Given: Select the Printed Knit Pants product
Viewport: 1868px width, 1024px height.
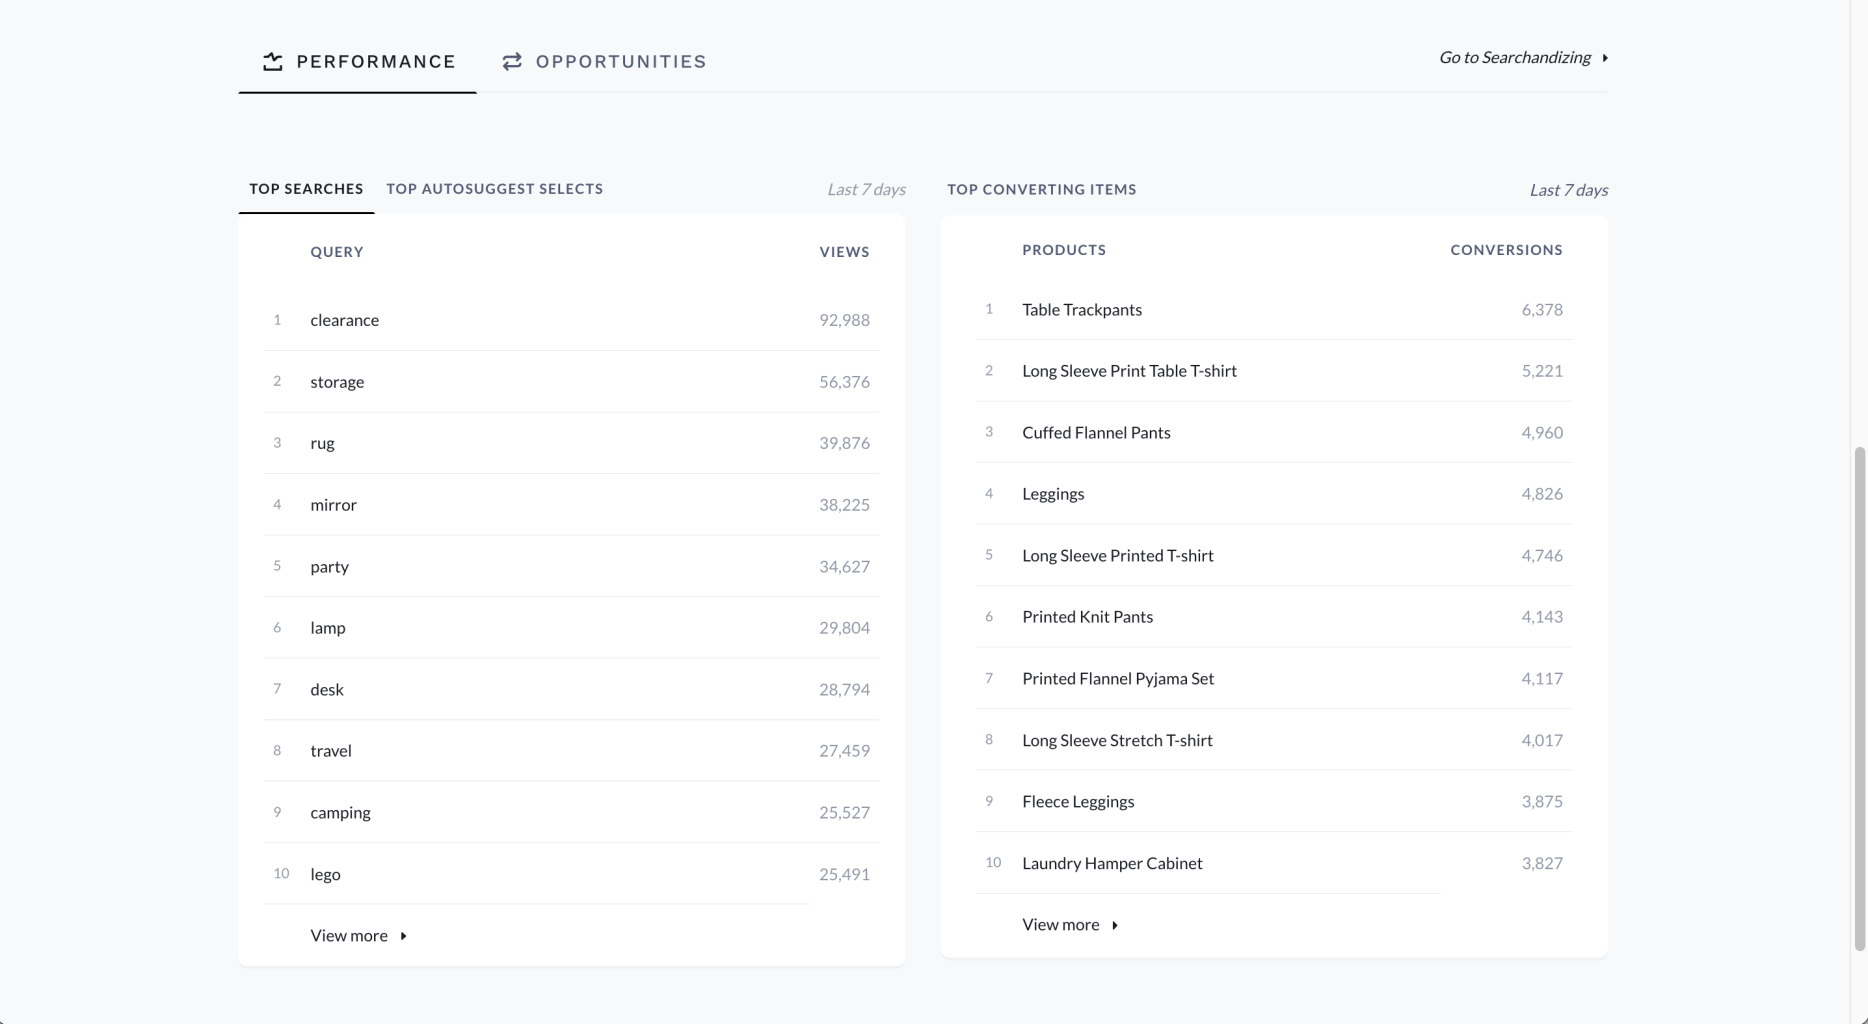Looking at the screenshot, I should click(x=1087, y=617).
